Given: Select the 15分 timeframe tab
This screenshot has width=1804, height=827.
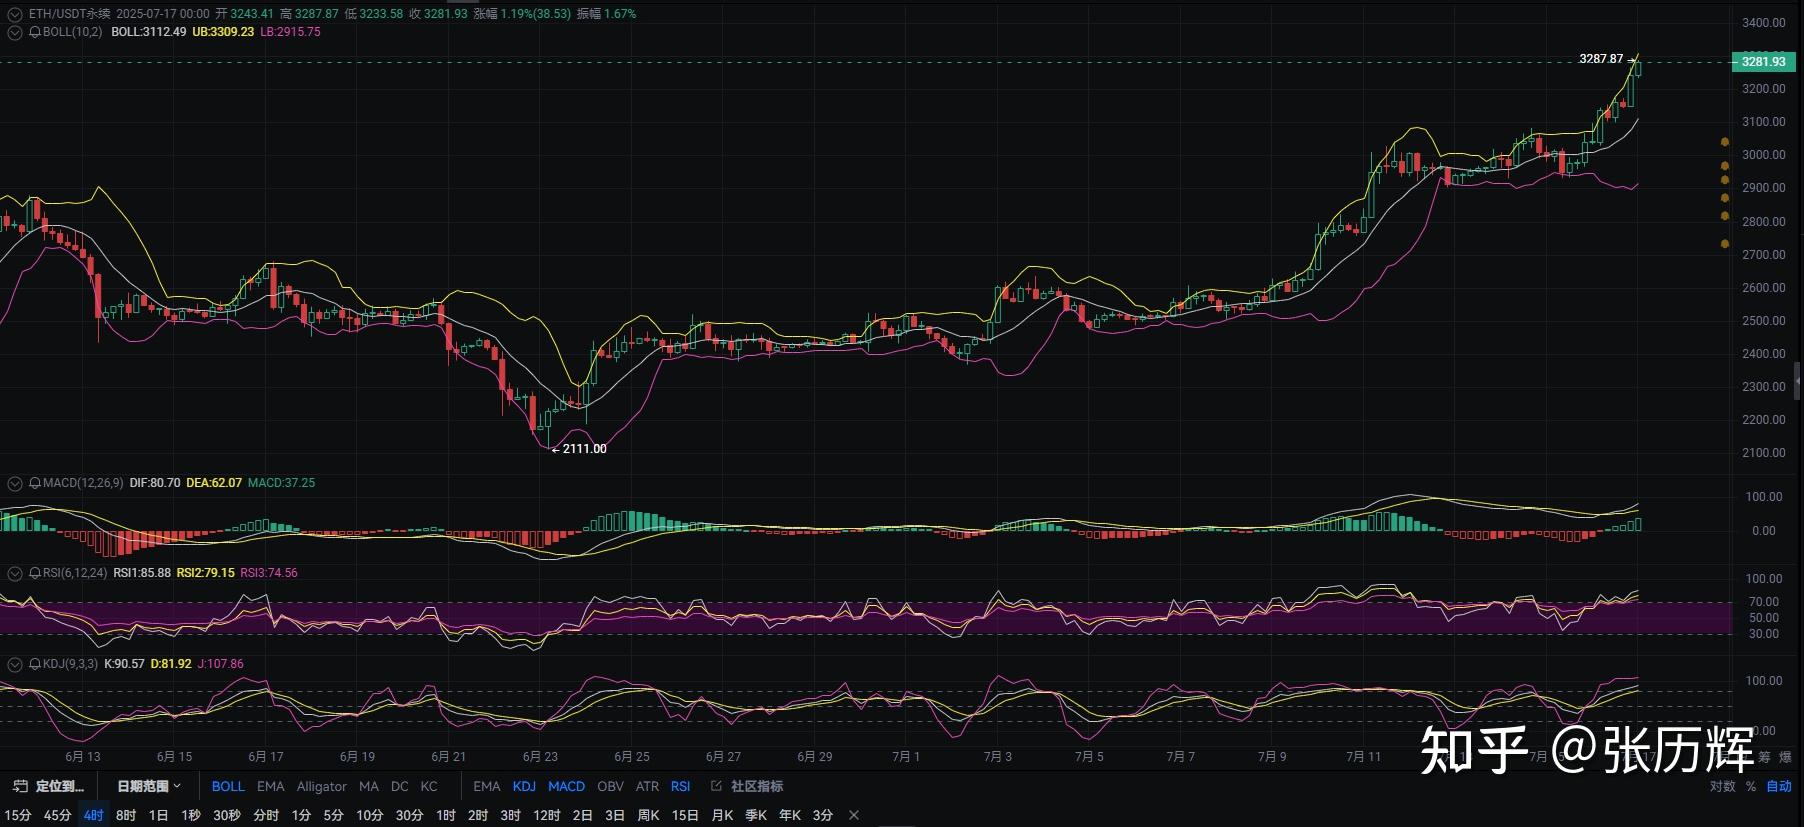Looking at the screenshot, I should pos(18,815).
